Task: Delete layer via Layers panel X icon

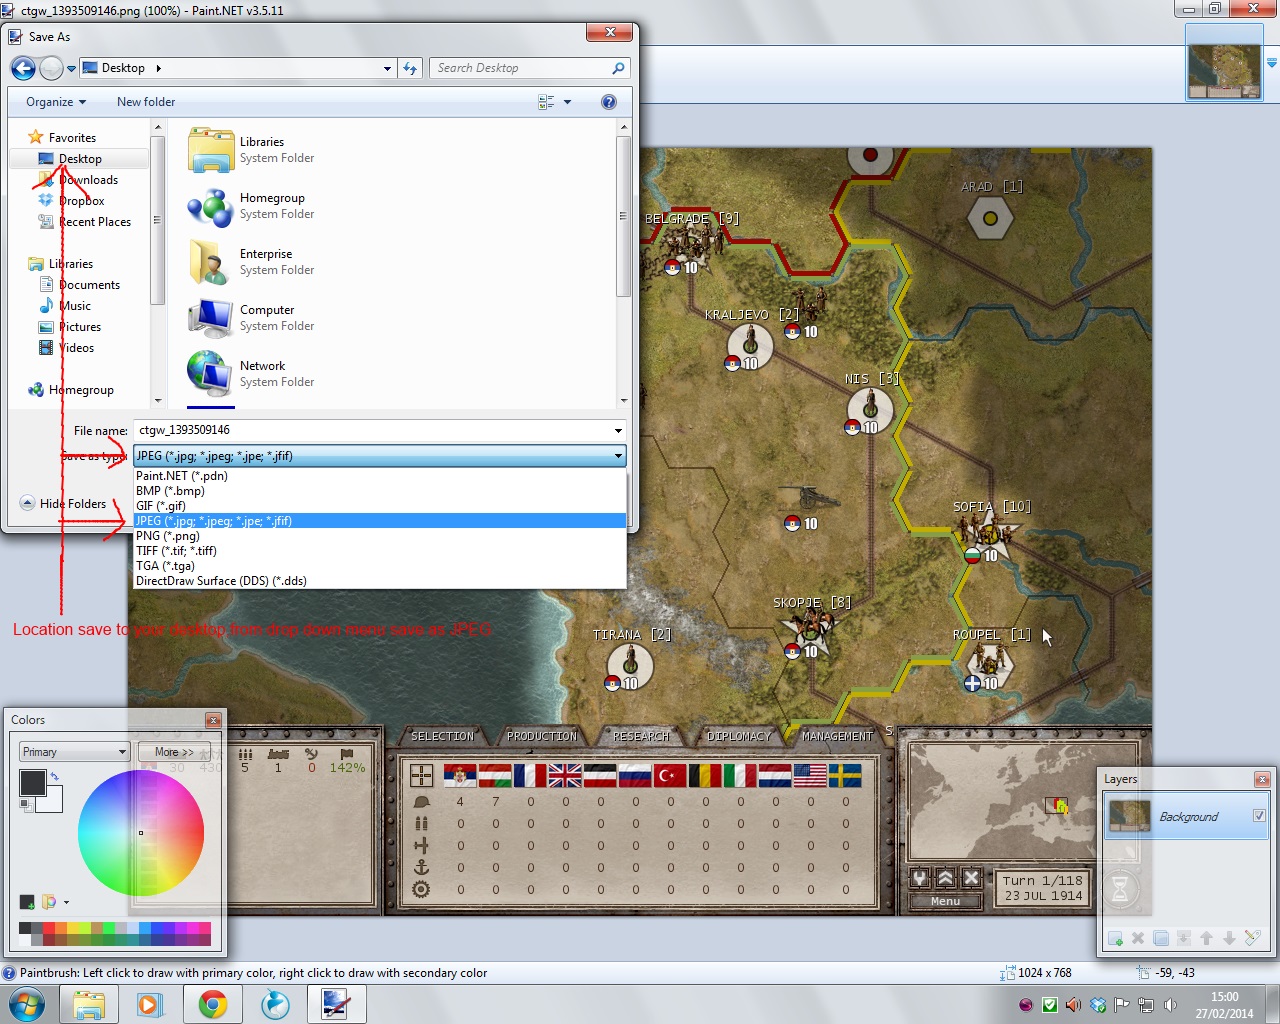Action: 1138,938
